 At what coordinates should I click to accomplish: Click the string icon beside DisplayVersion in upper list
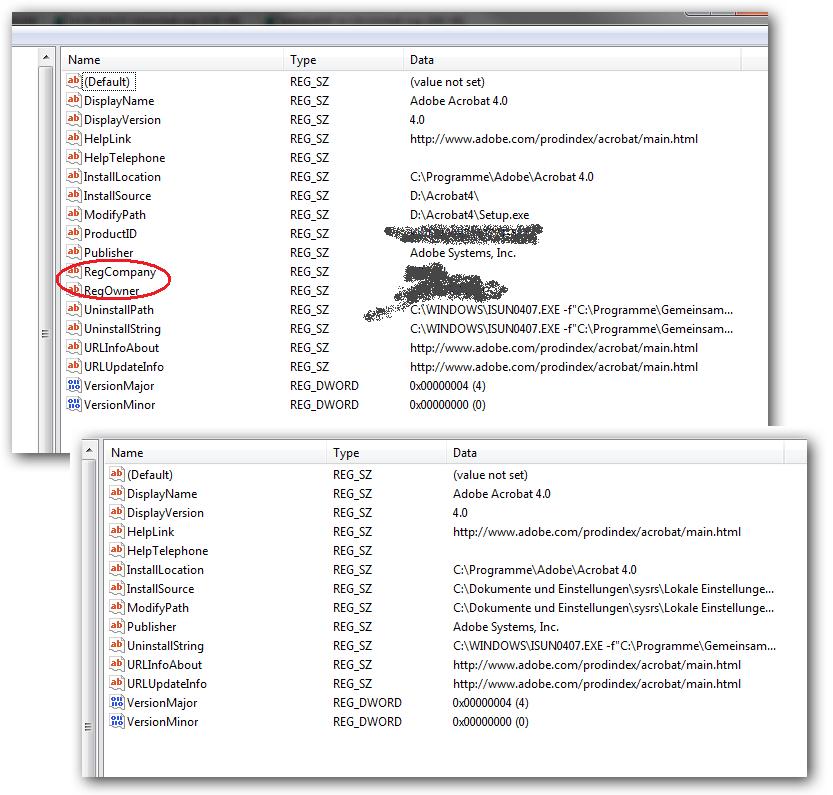pyautogui.click(x=73, y=119)
